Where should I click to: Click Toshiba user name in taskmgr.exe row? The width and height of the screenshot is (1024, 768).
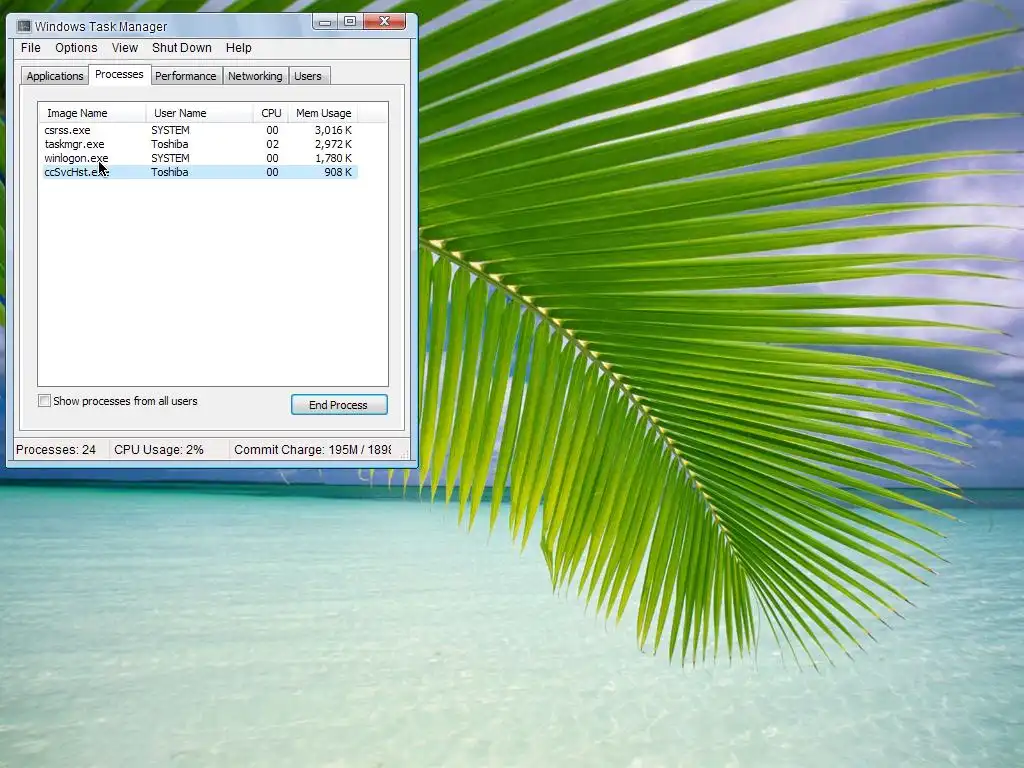click(x=170, y=144)
